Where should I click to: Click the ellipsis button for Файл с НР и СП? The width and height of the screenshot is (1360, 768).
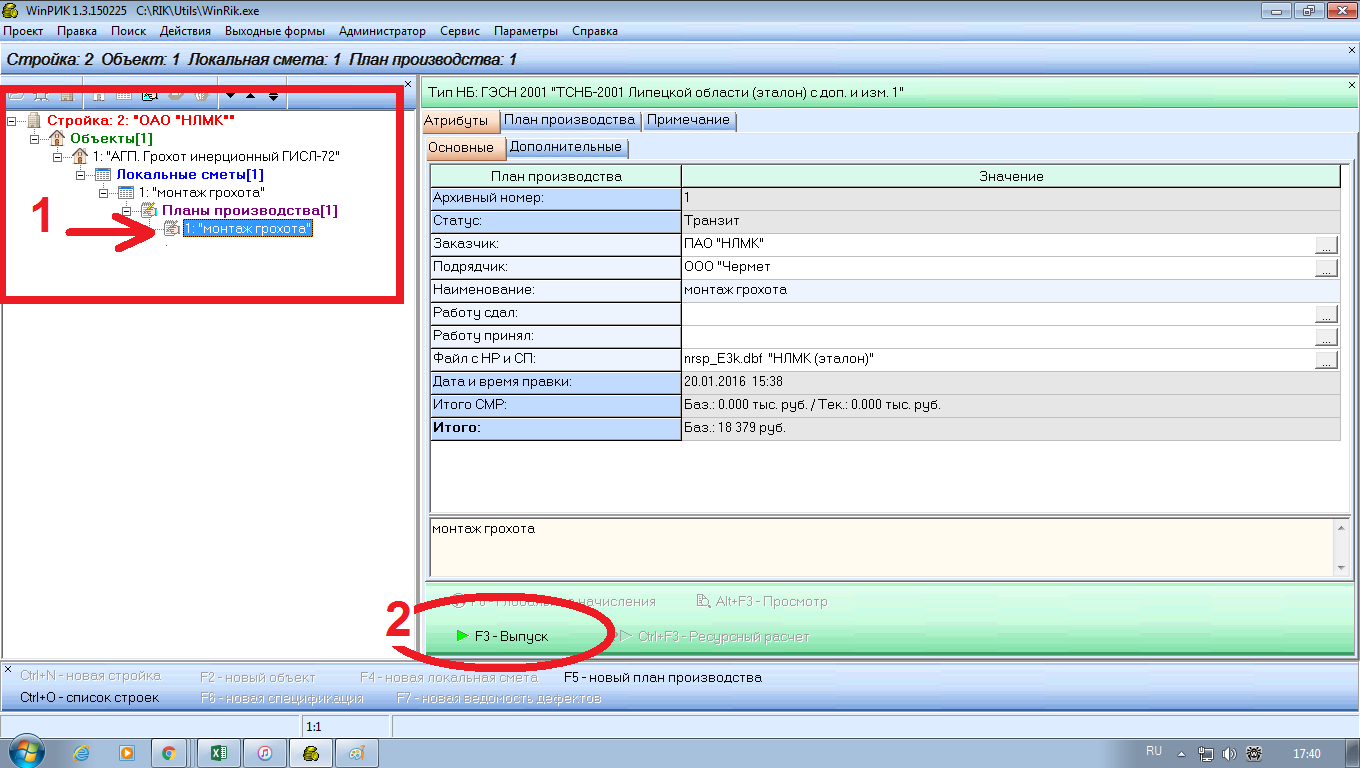point(1326,360)
